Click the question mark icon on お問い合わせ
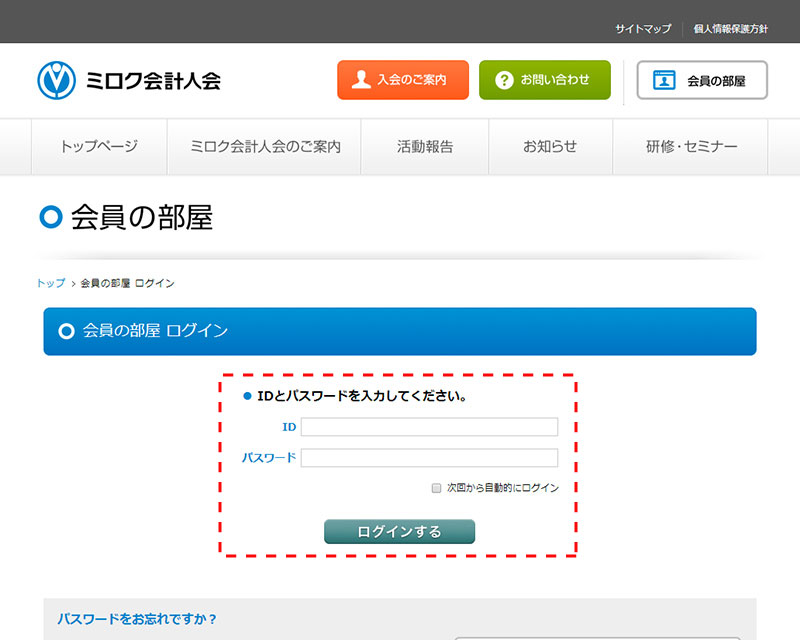800x640 pixels. 504,80
